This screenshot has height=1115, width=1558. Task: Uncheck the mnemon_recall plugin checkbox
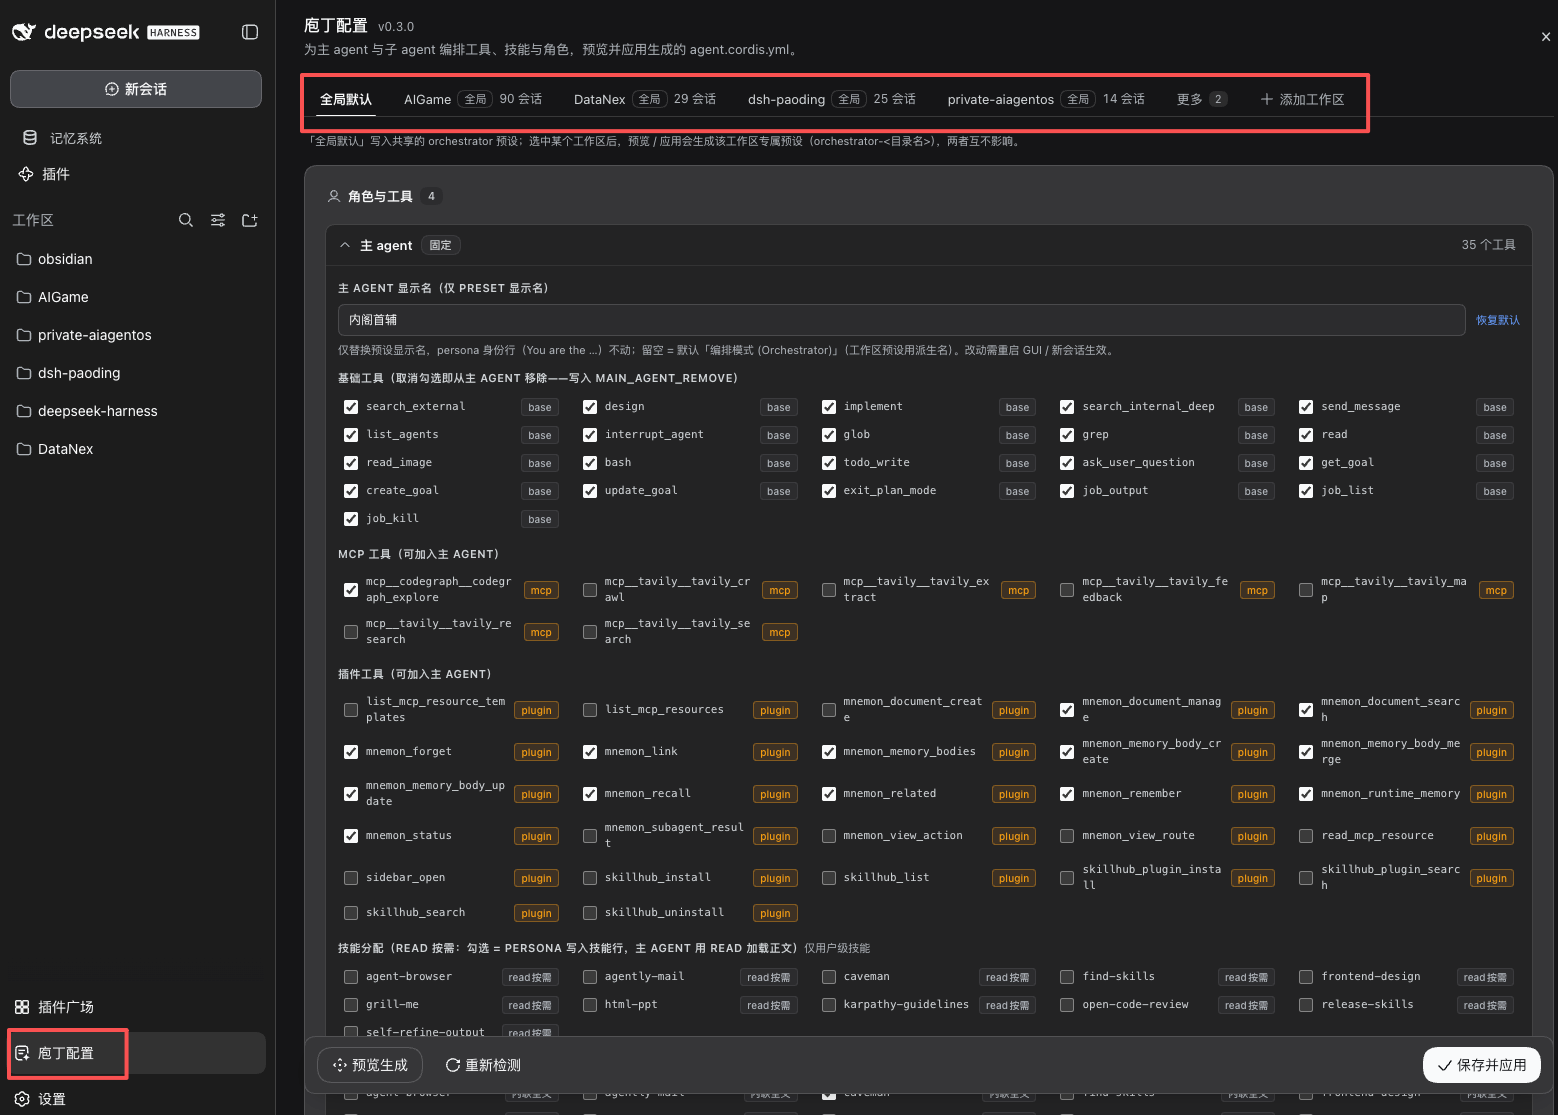590,794
